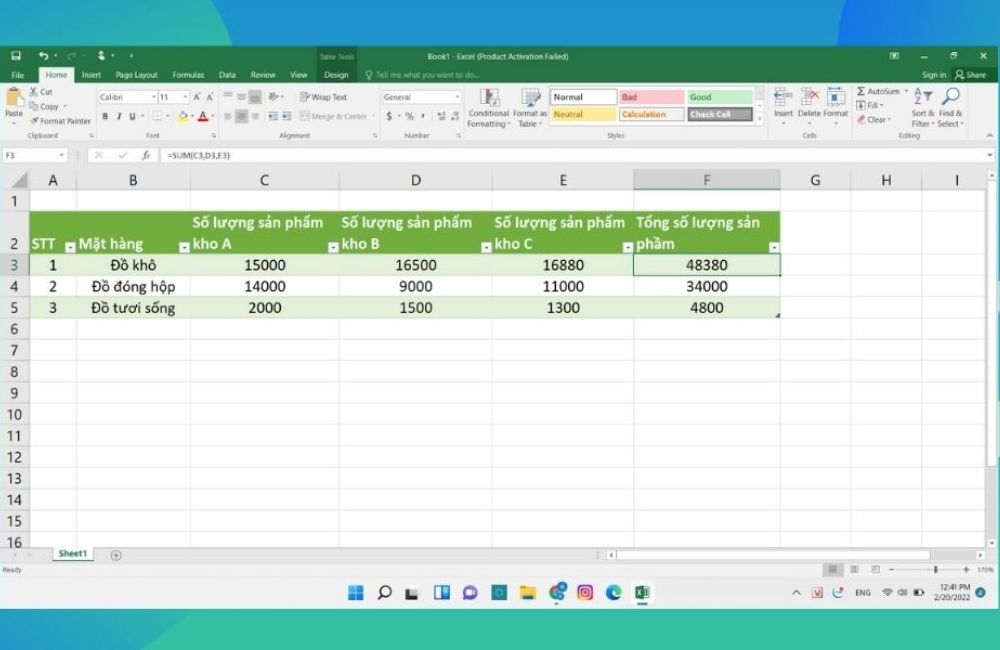Click the formula bar with SUM formula
1000x650 pixels.
coord(574,155)
